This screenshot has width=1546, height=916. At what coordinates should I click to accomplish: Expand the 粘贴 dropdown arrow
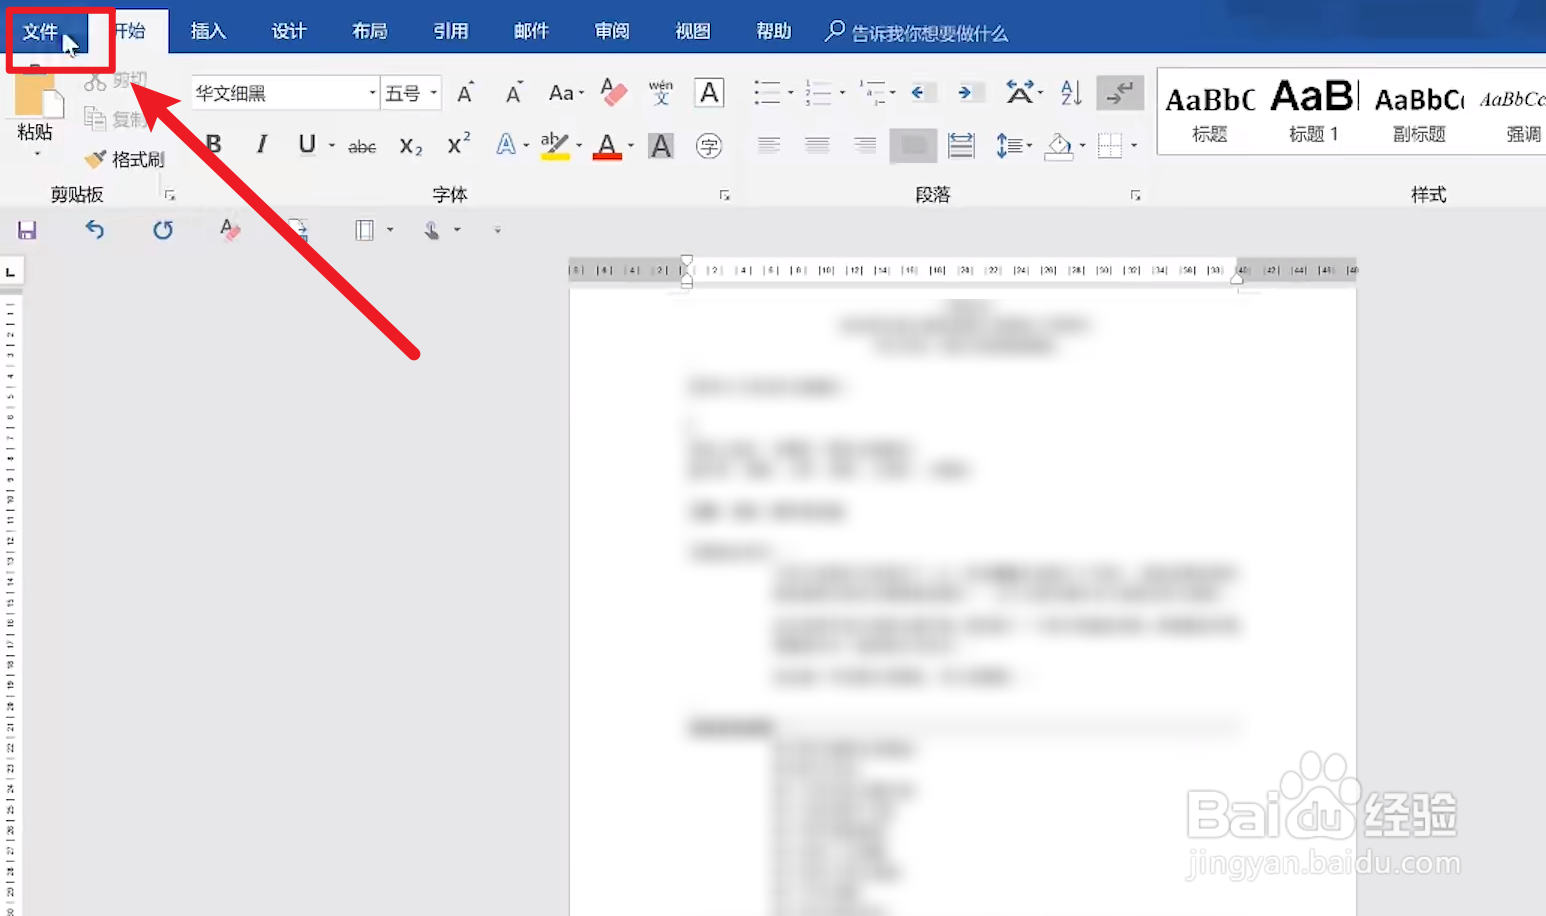[x=37, y=154]
